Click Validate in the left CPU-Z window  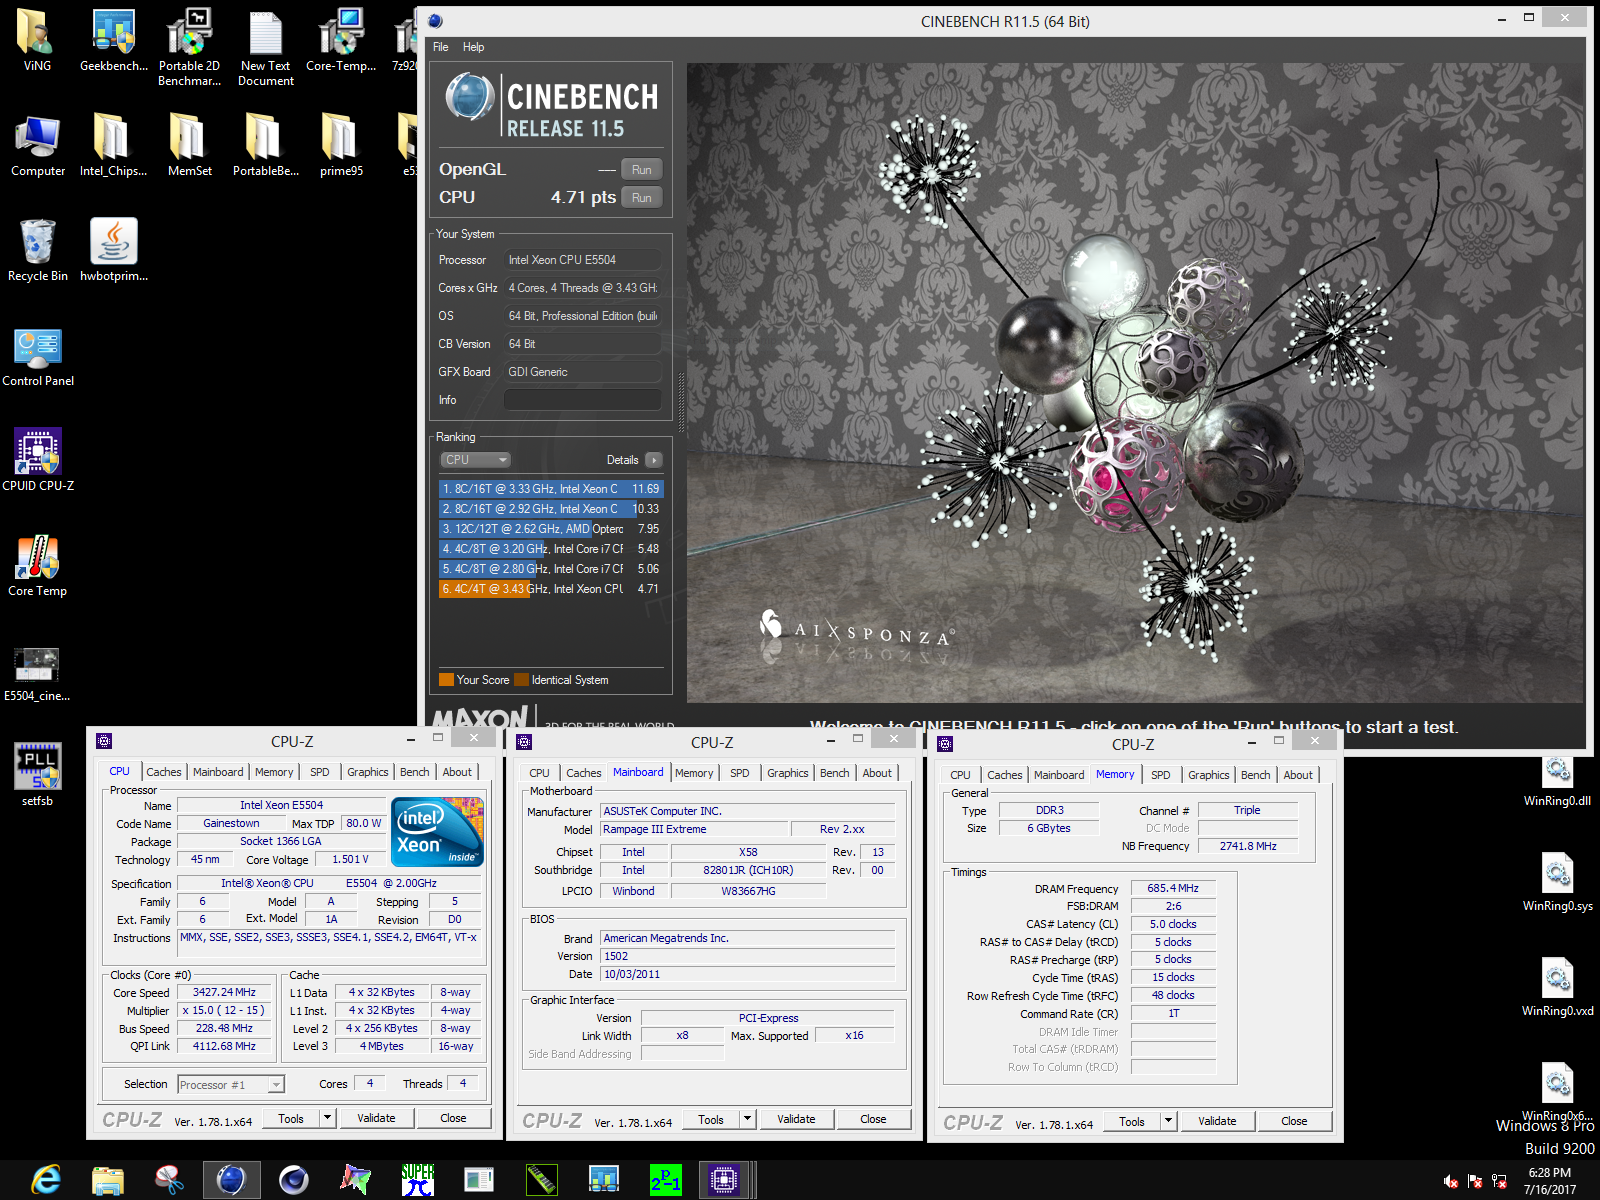click(x=376, y=1118)
